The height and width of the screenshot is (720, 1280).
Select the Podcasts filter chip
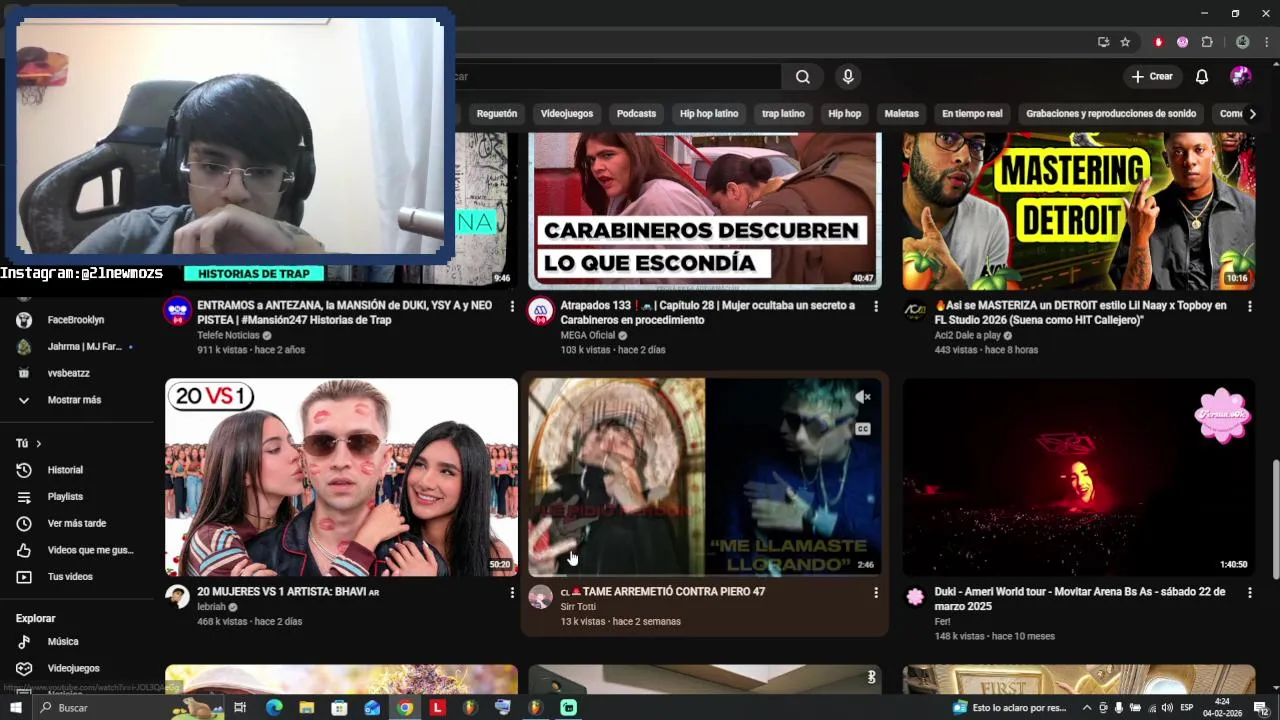(636, 114)
